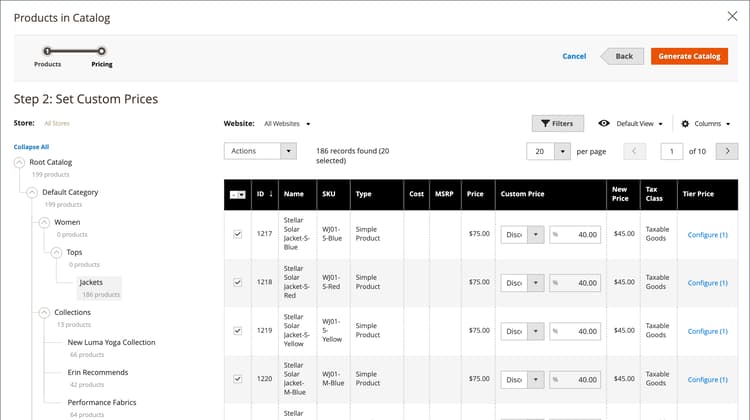
Task: Click the Columns gear icon
Action: (685, 123)
